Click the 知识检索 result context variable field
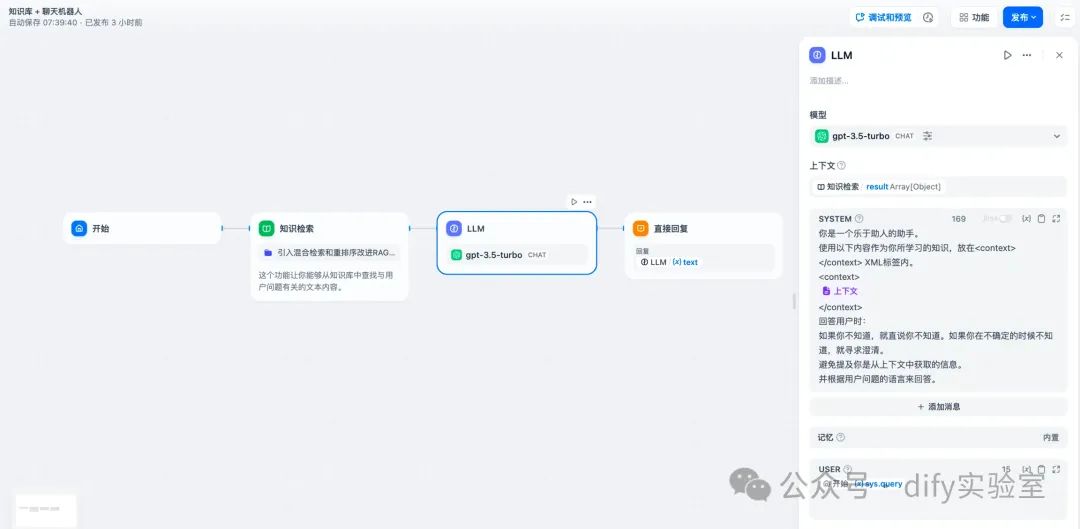 coord(939,187)
